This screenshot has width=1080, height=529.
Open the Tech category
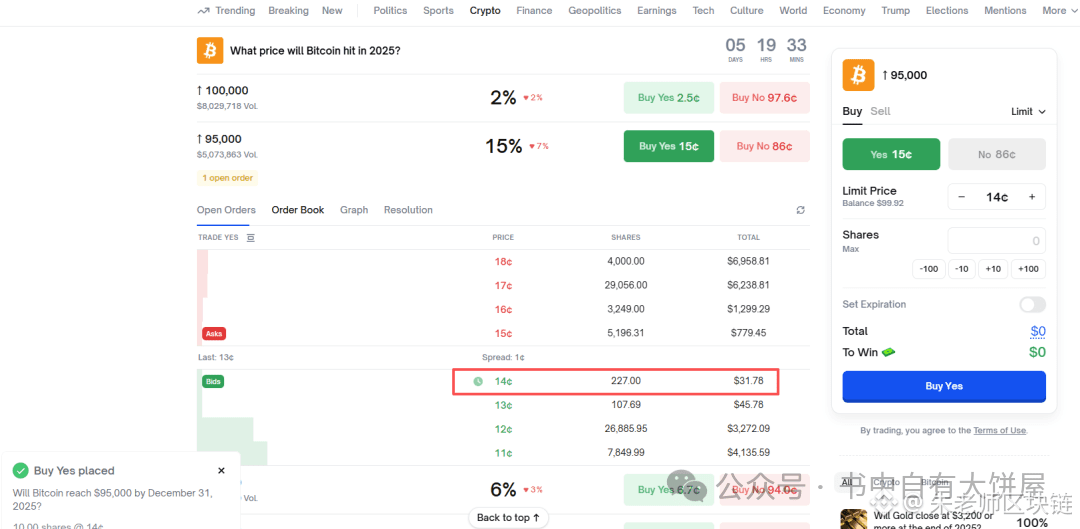tap(703, 10)
